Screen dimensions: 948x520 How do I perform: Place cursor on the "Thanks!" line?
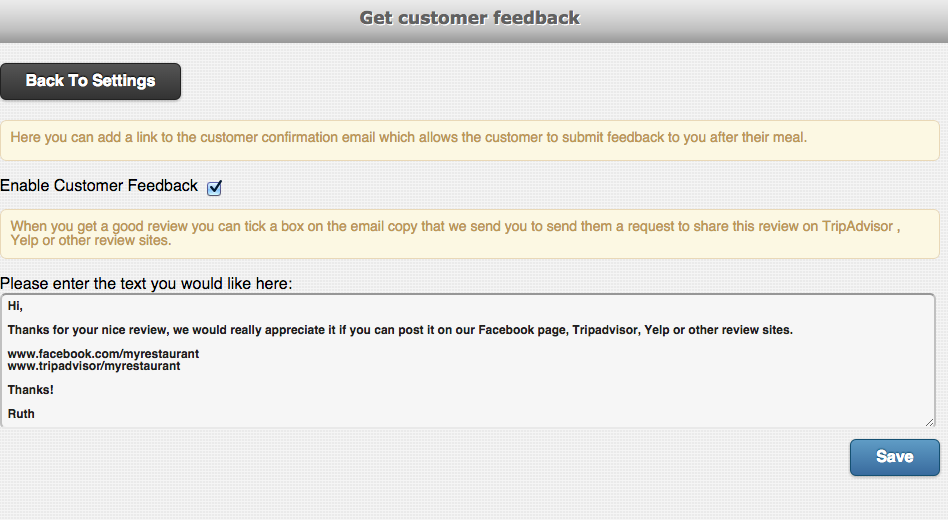(x=31, y=390)
